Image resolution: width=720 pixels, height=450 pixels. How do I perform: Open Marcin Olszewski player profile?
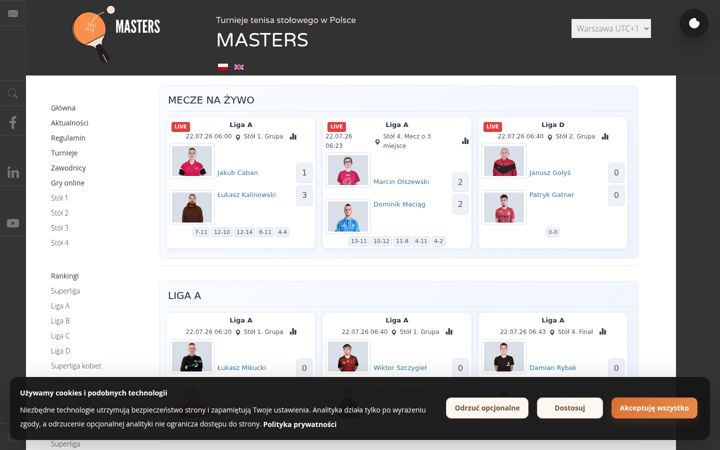pyautogui.click(x=401, y=182)
